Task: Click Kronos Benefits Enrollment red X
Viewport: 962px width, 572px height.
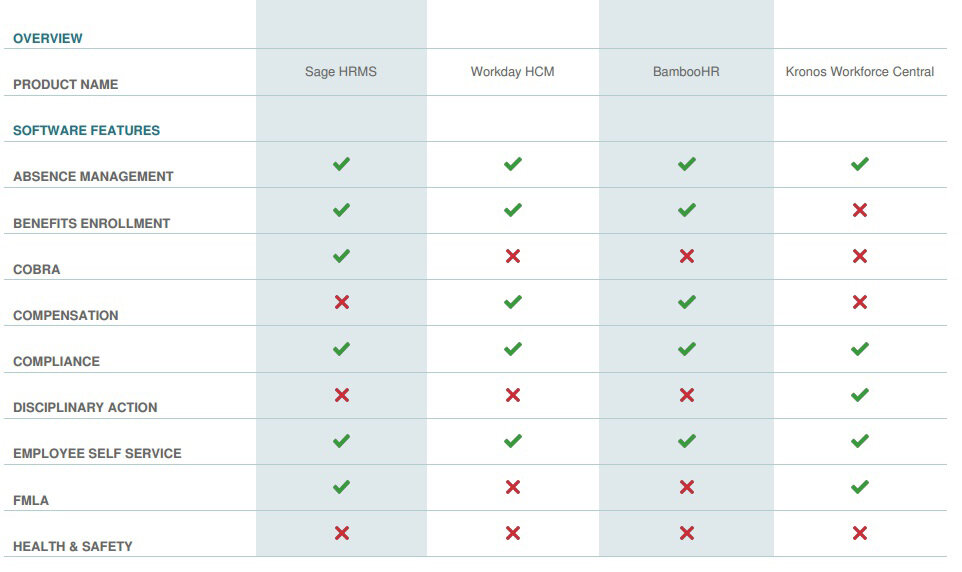Action: click(859, 210)
